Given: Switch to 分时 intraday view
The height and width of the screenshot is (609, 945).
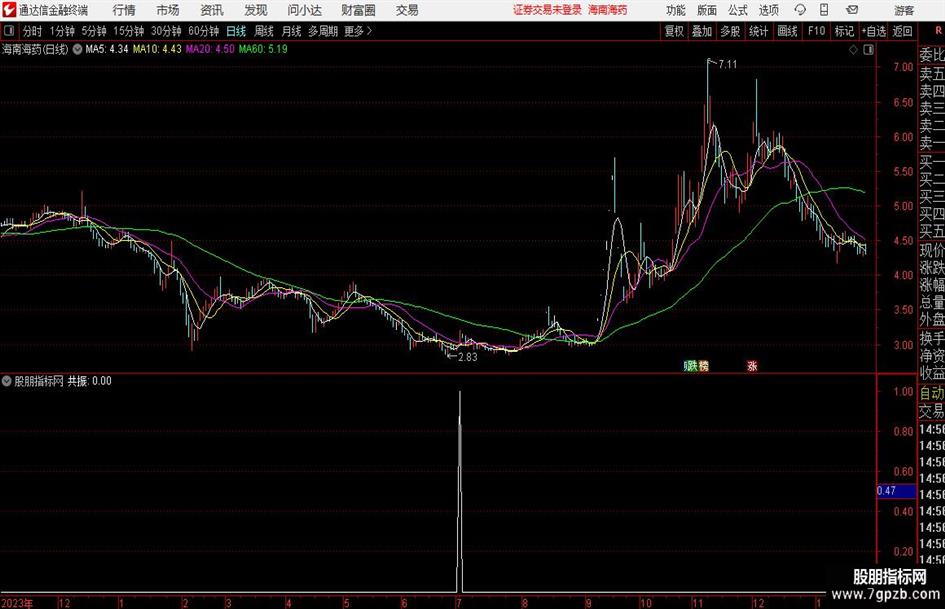Looking at the screenshot, I should tap(33, 31).
